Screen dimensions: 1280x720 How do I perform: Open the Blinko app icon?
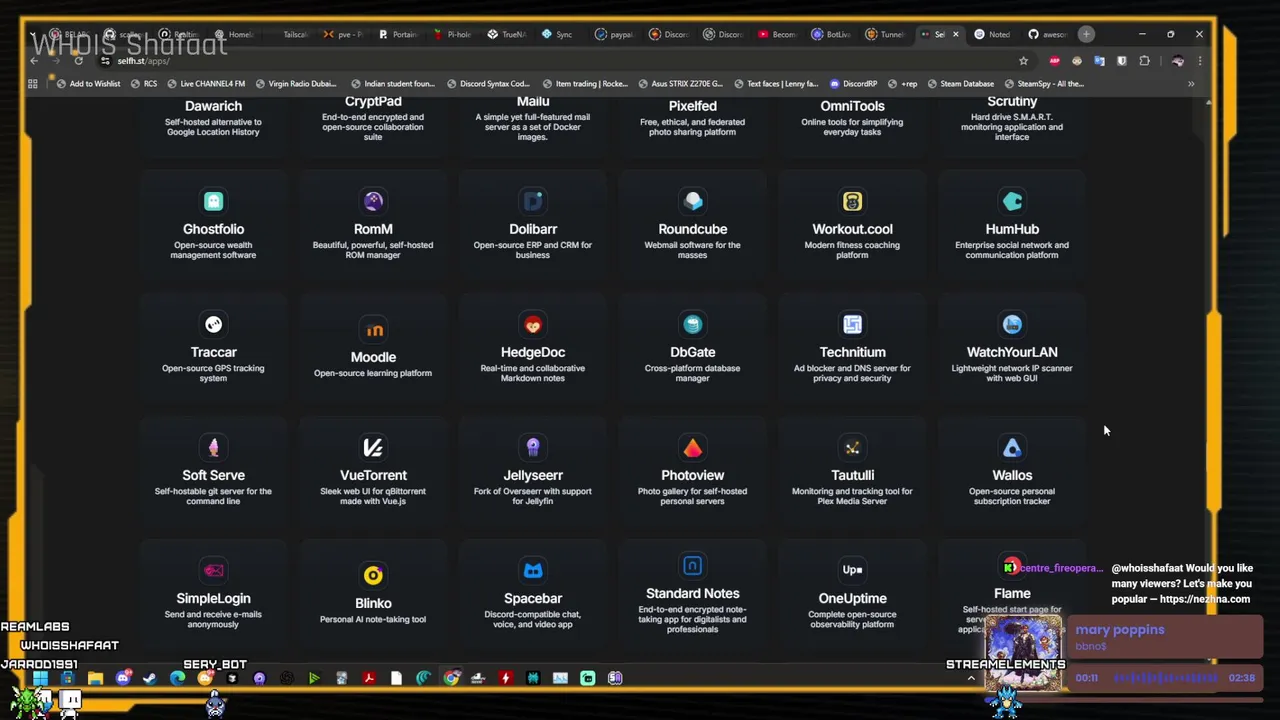click(373, 575)
